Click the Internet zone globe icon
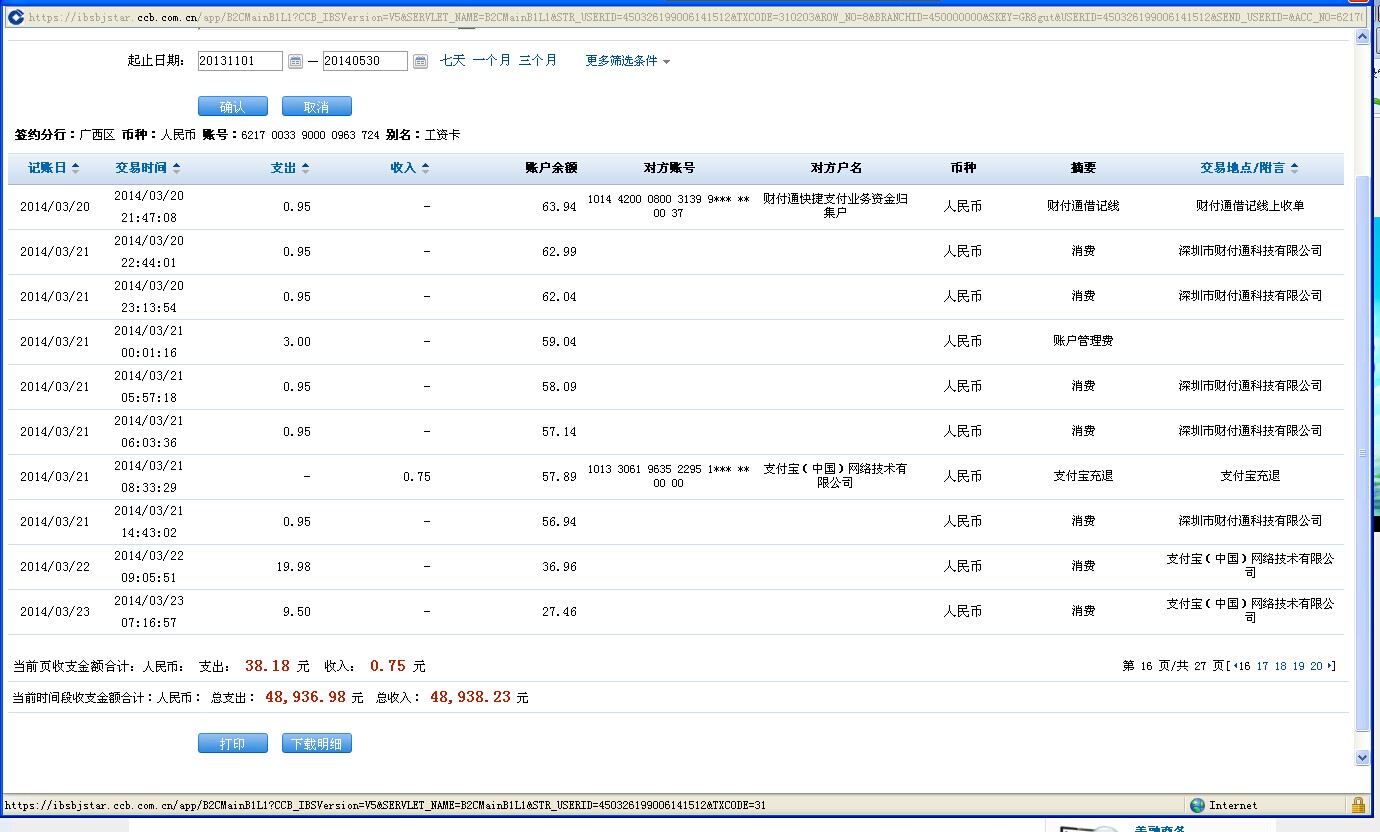Image resolution: width=1380 pixels, height=832 pixels. (x=1197, y=805)
